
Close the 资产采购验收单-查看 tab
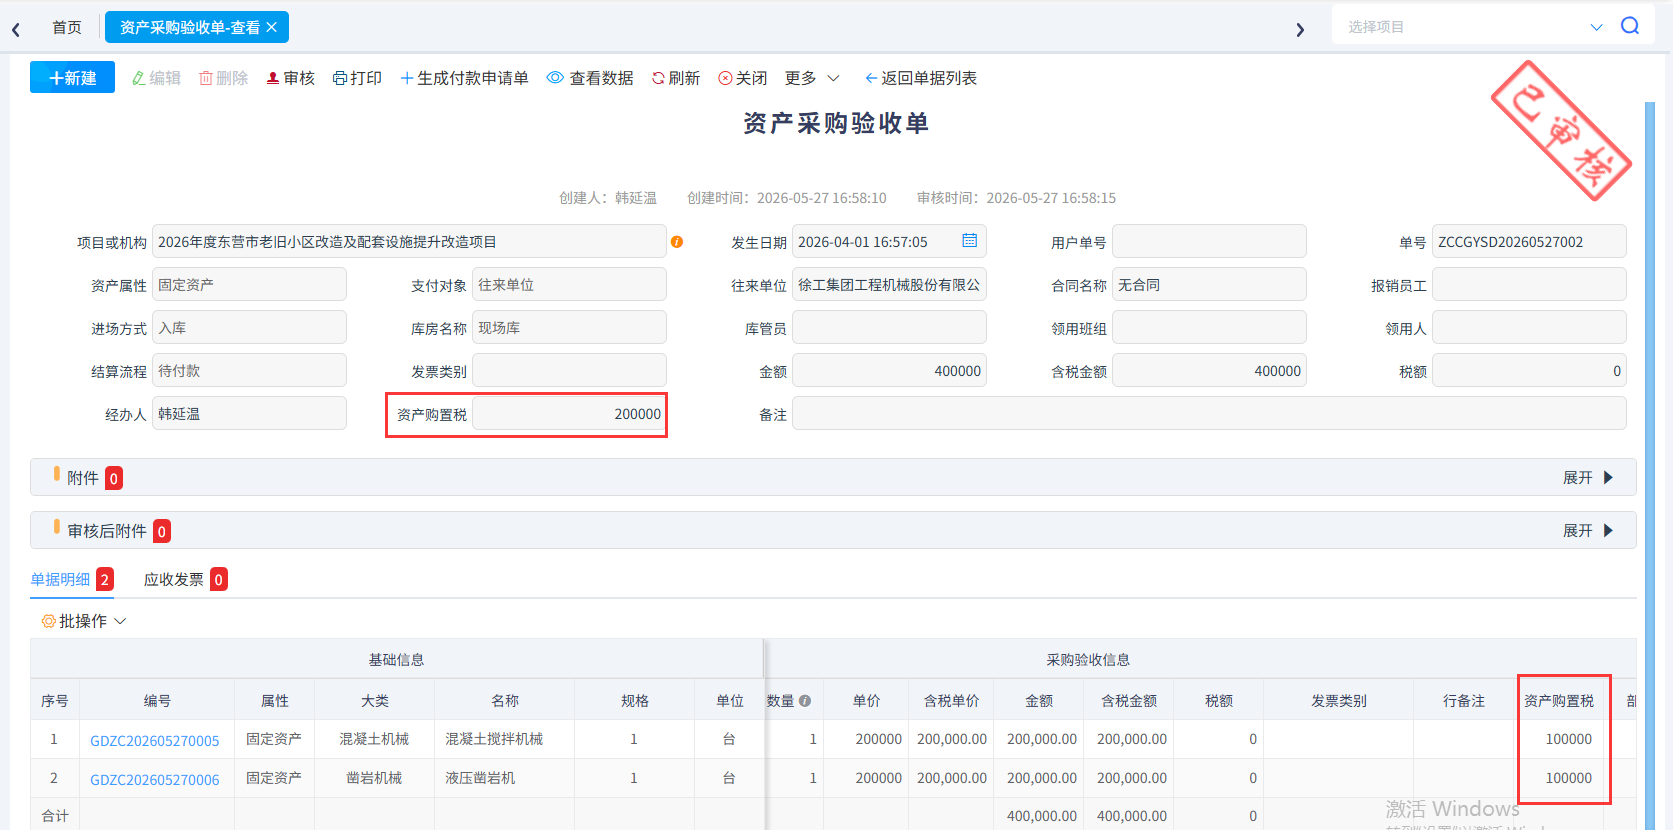(271, 27)
